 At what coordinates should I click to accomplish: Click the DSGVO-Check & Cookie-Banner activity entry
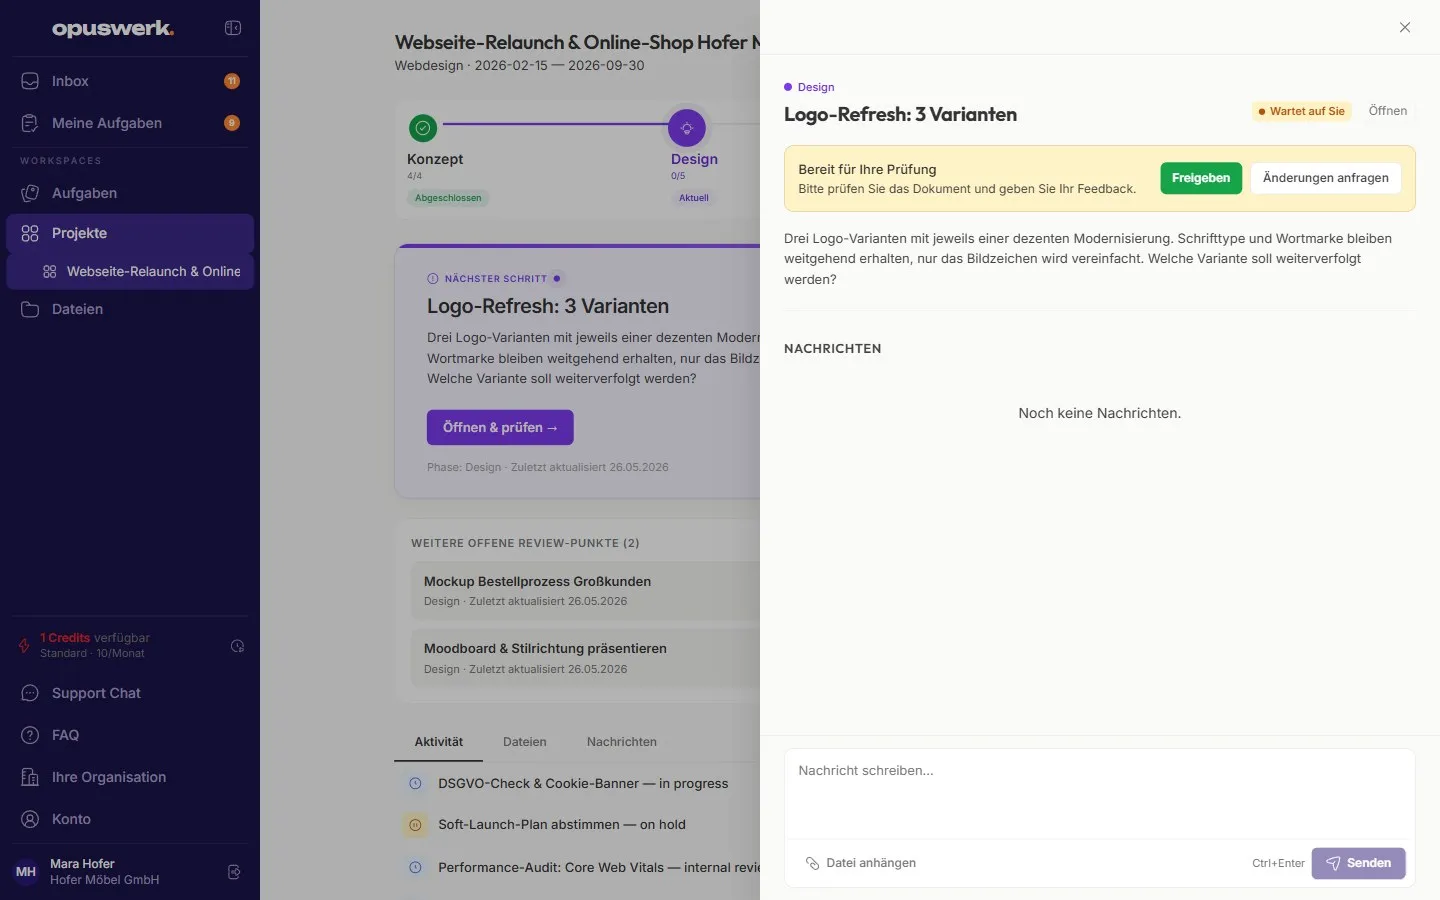click(583, 784)
